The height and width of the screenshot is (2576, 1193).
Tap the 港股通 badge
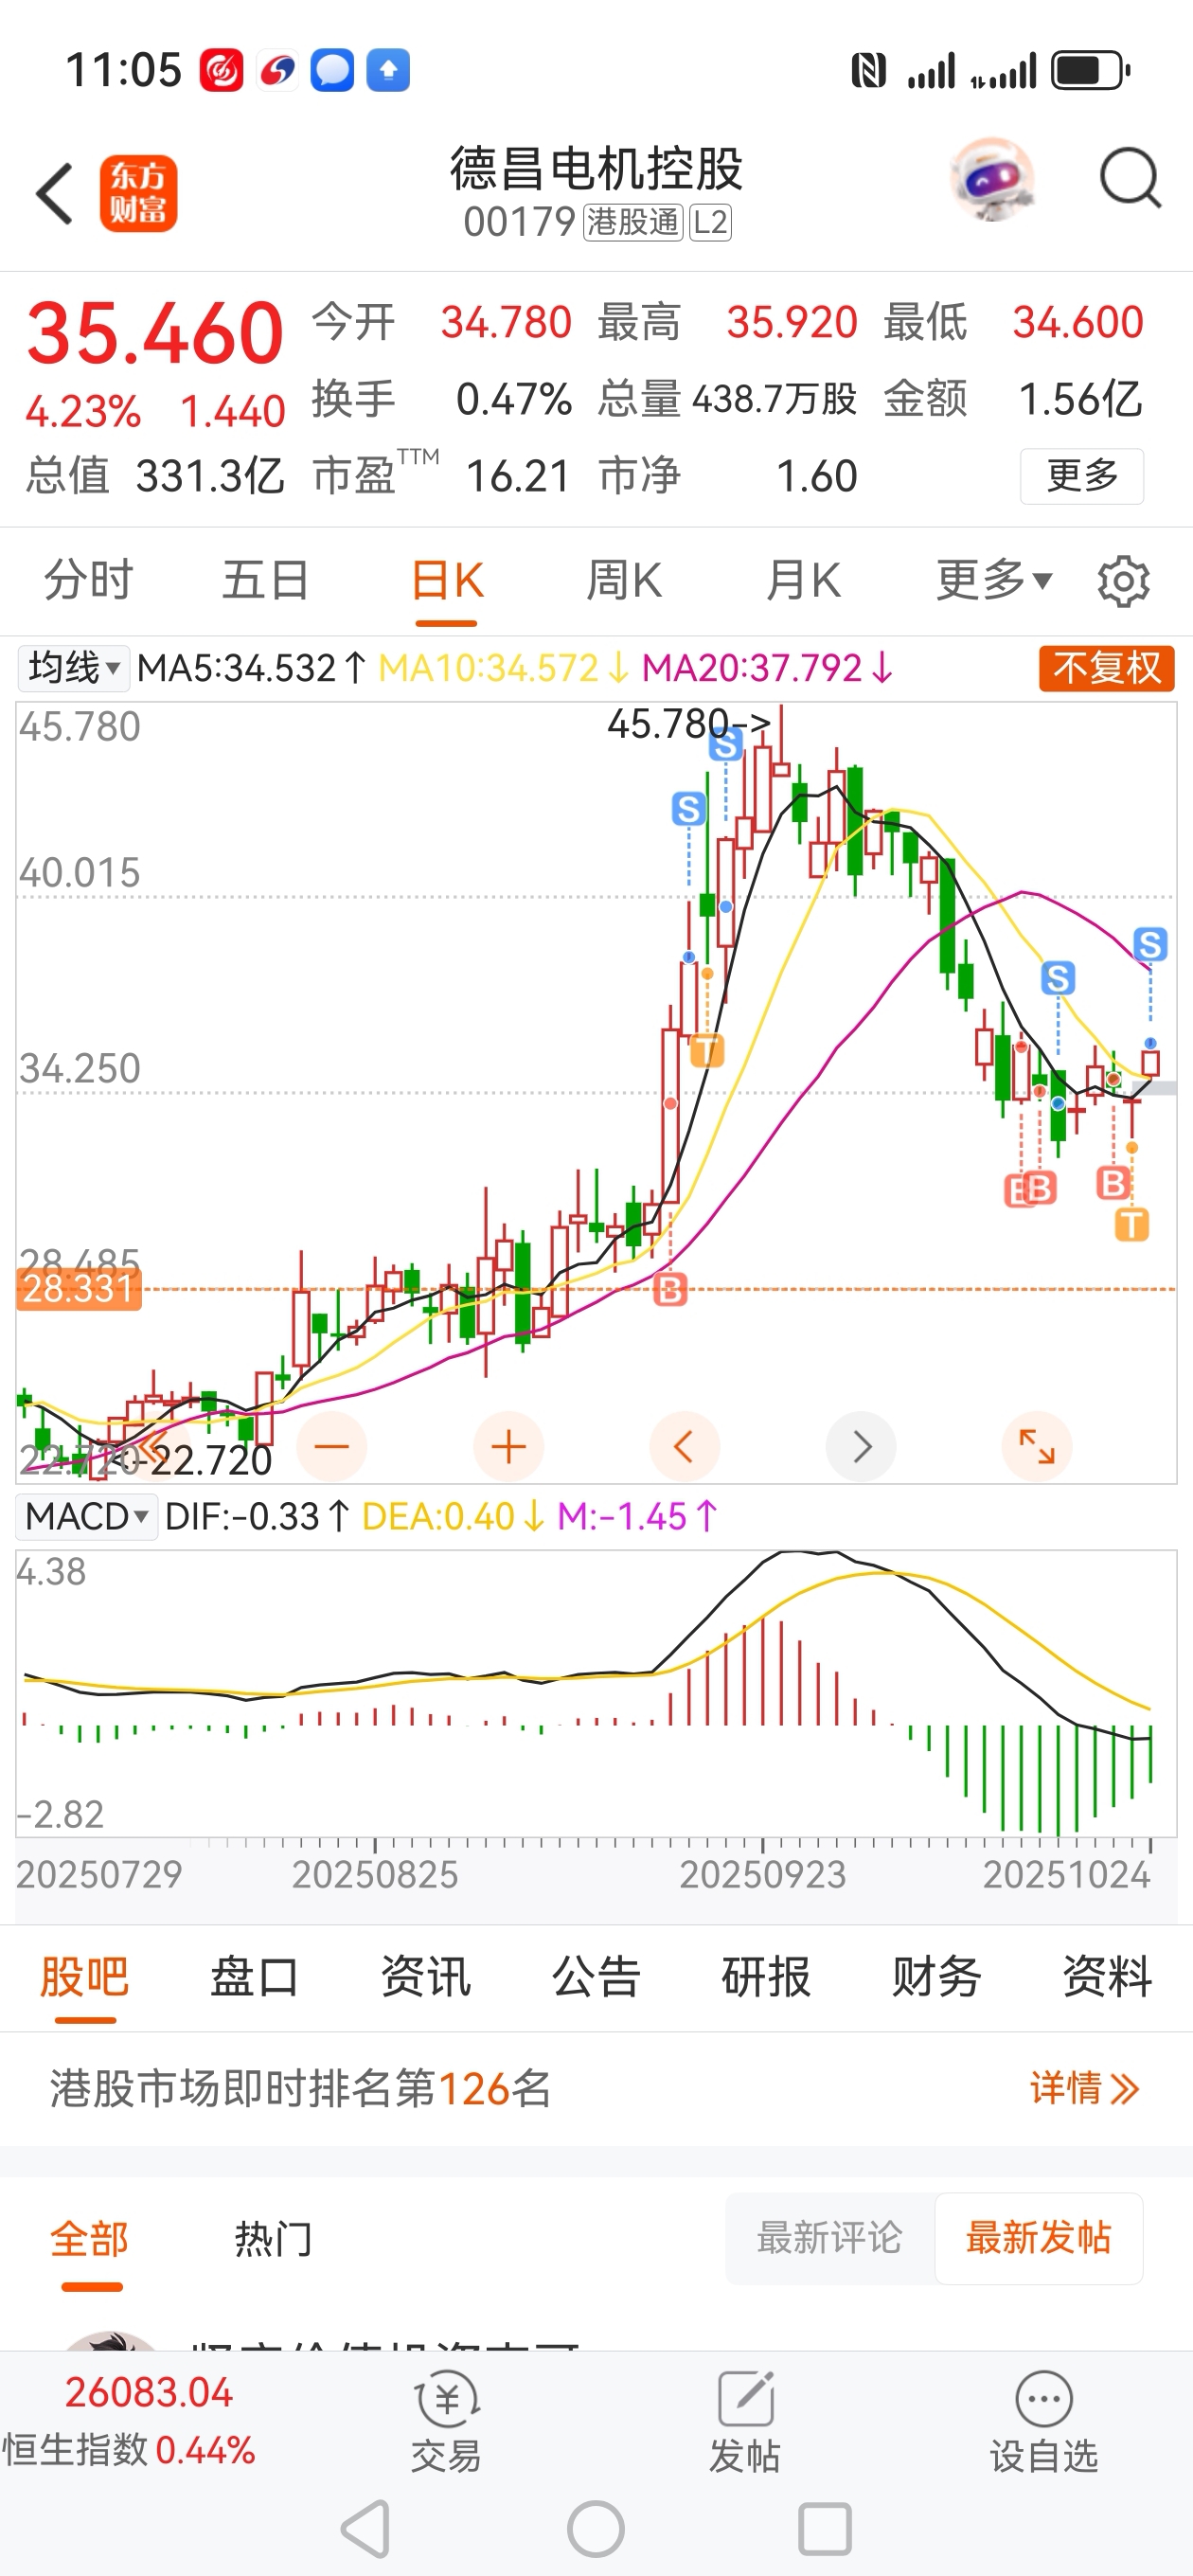pyautogui.click(x=633, y=222)
